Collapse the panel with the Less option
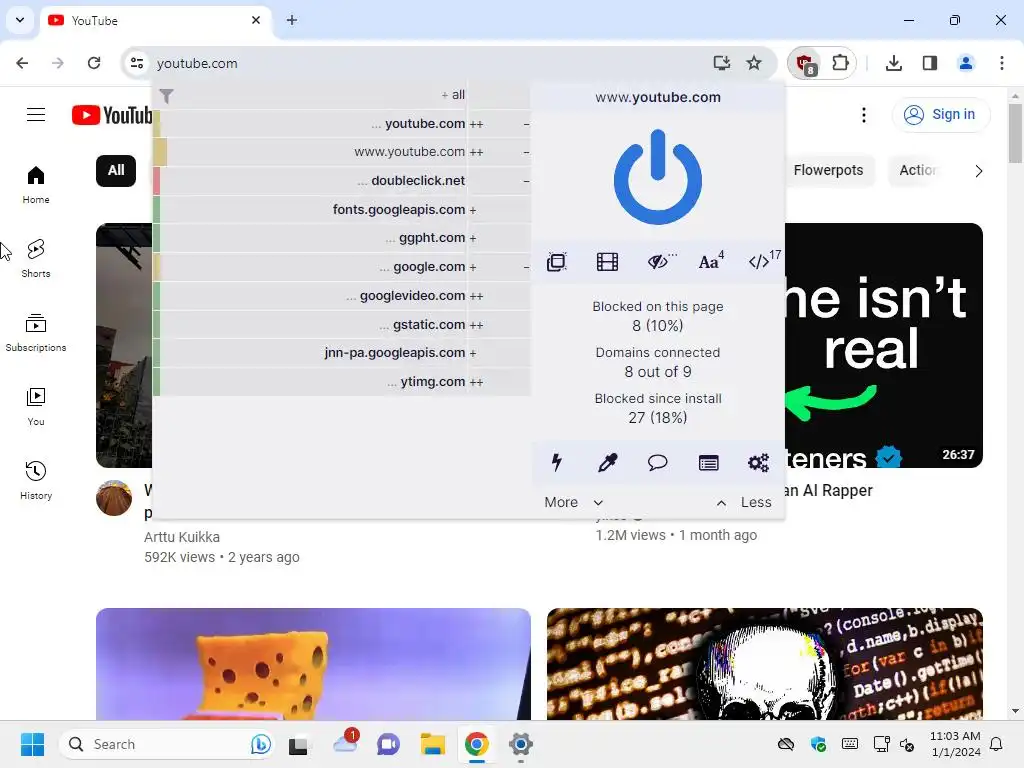The height and width of the screenshot is (768, 1024). [744, 502]
